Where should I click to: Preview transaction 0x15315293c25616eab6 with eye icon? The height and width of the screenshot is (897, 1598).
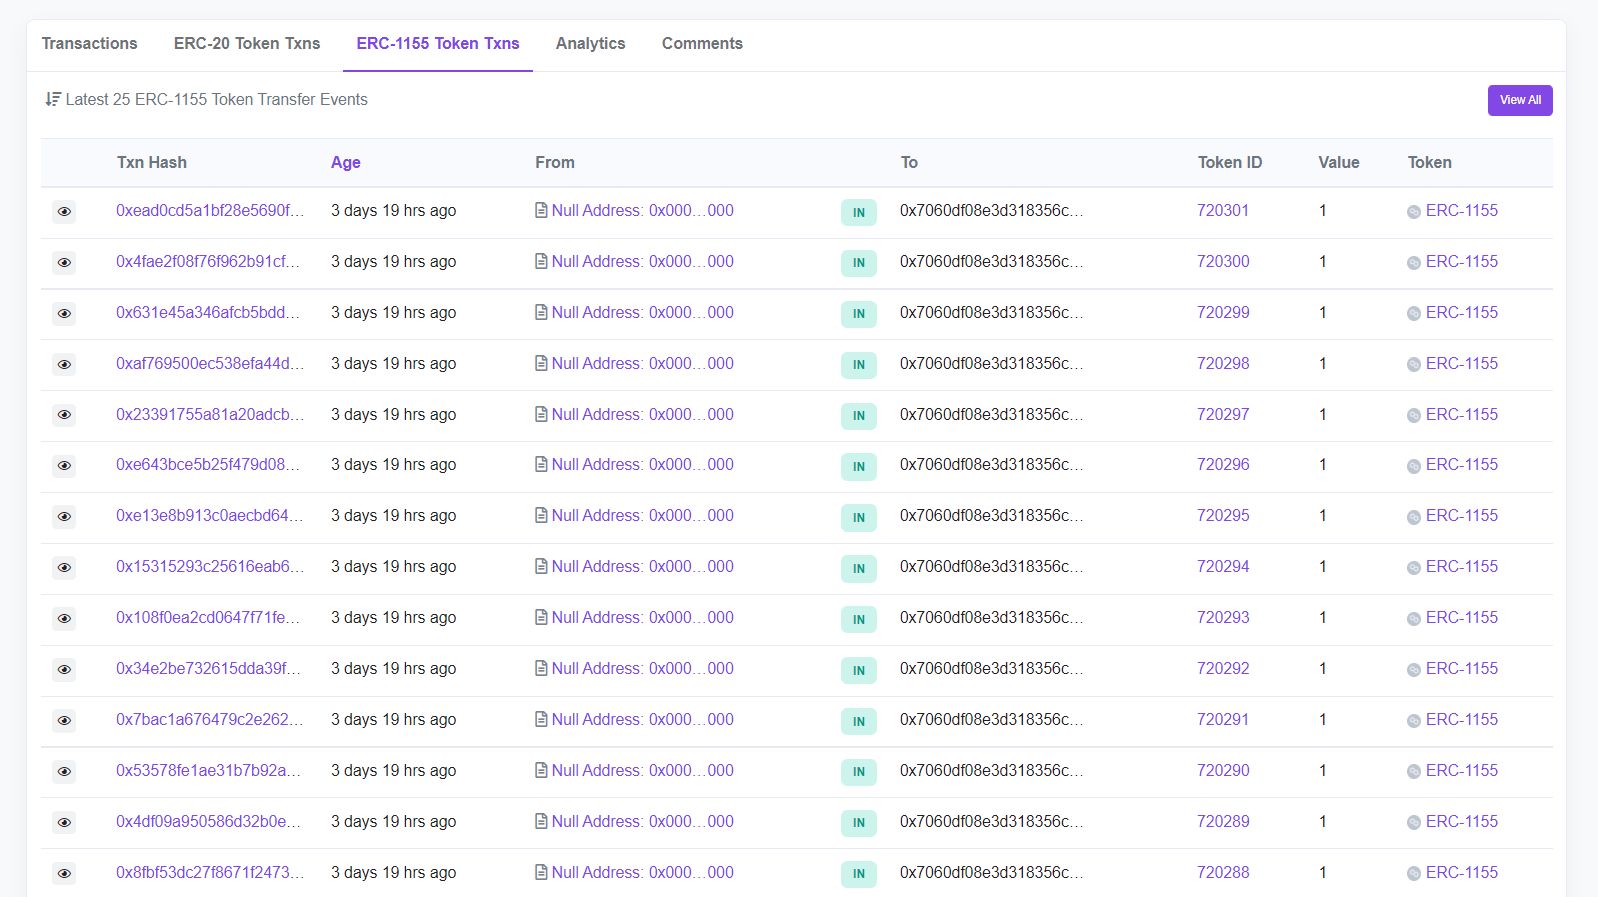[64, 568]
